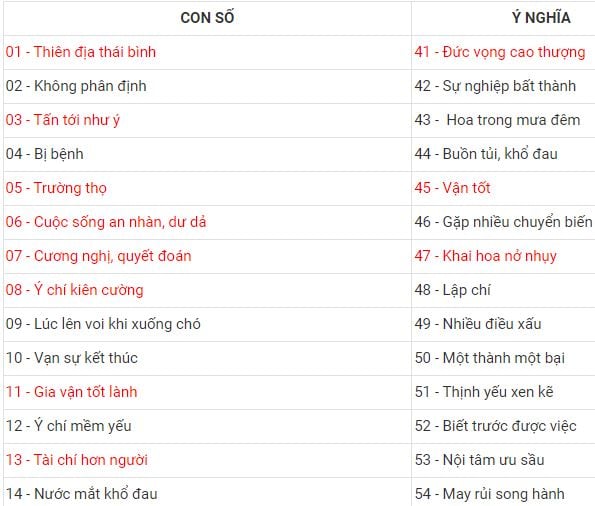Screen dimensions: 595x506
Task: Select 09 - Lúc lên voi khi xuống chó
Action: pos(103,324)
